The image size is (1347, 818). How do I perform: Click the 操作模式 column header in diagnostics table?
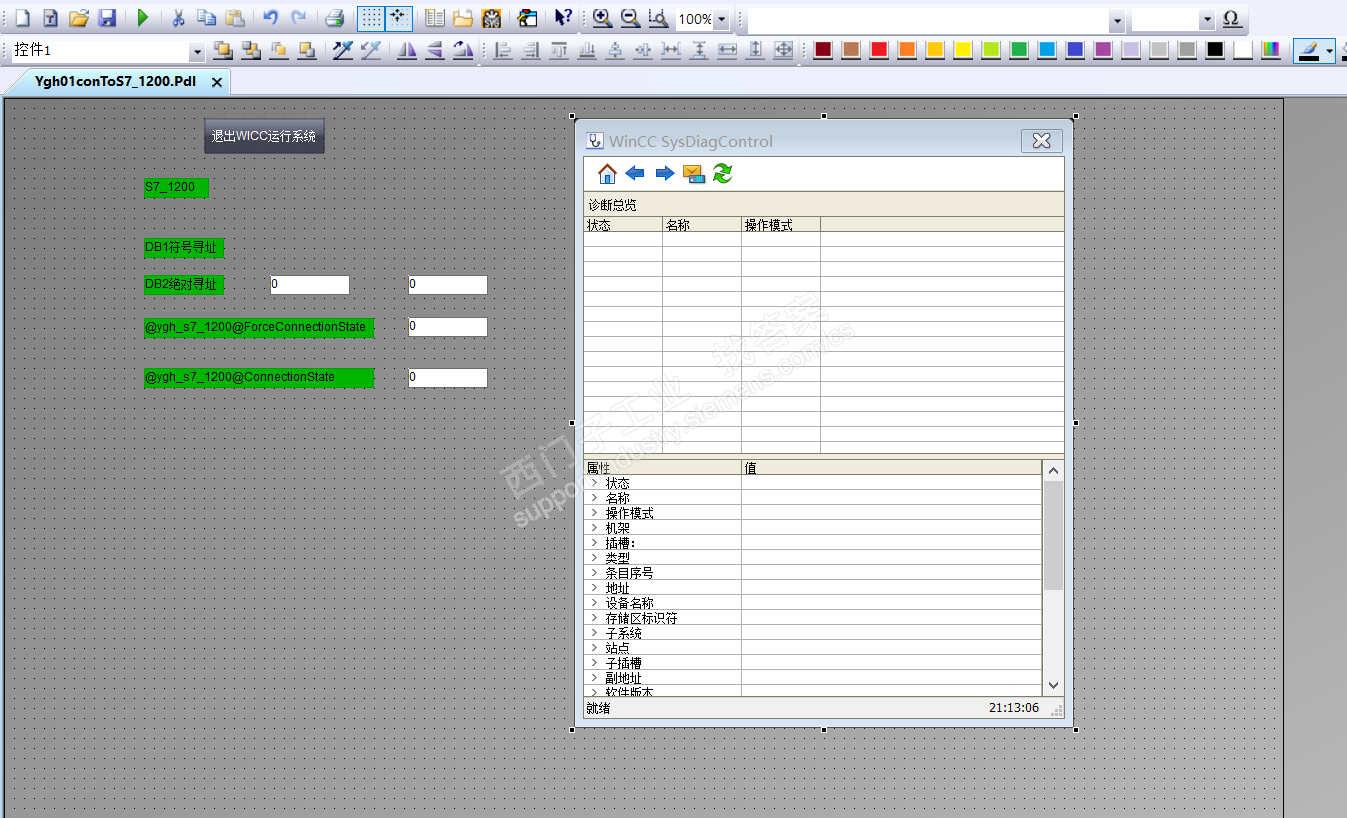[781, 225]
